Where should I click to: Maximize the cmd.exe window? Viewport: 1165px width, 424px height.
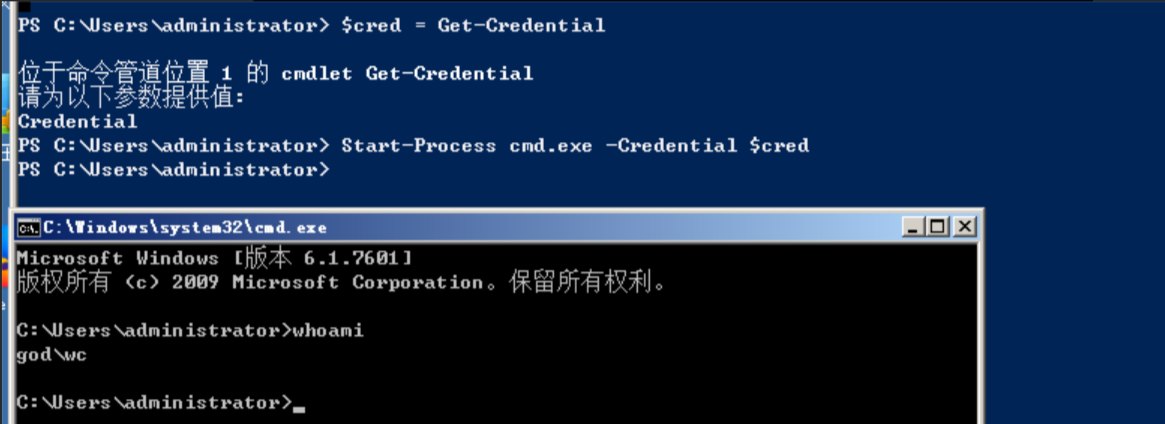[938, 227]
